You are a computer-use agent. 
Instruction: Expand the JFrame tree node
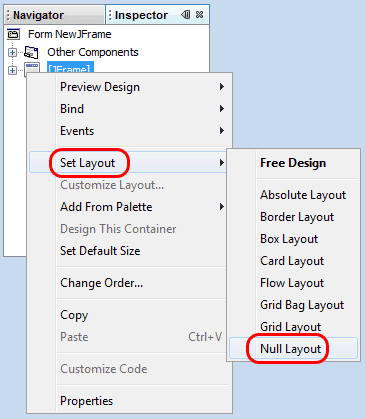pos(12,70)
